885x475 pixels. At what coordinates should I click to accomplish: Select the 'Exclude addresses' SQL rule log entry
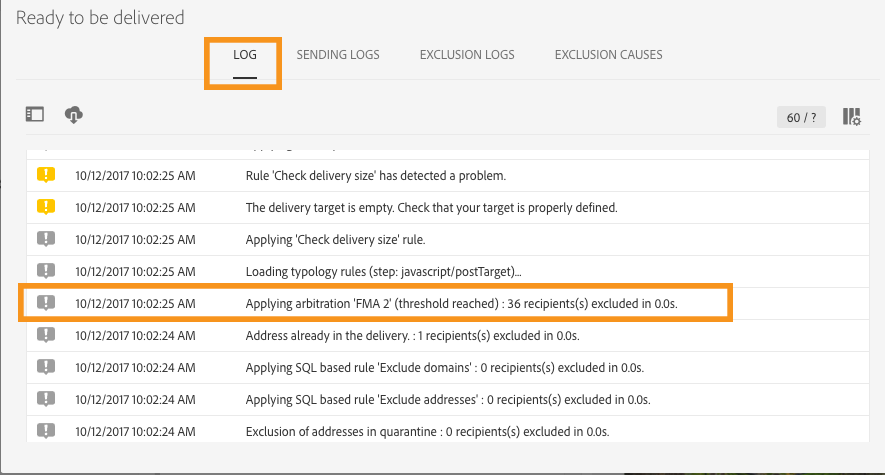click(x=447, y=399)
